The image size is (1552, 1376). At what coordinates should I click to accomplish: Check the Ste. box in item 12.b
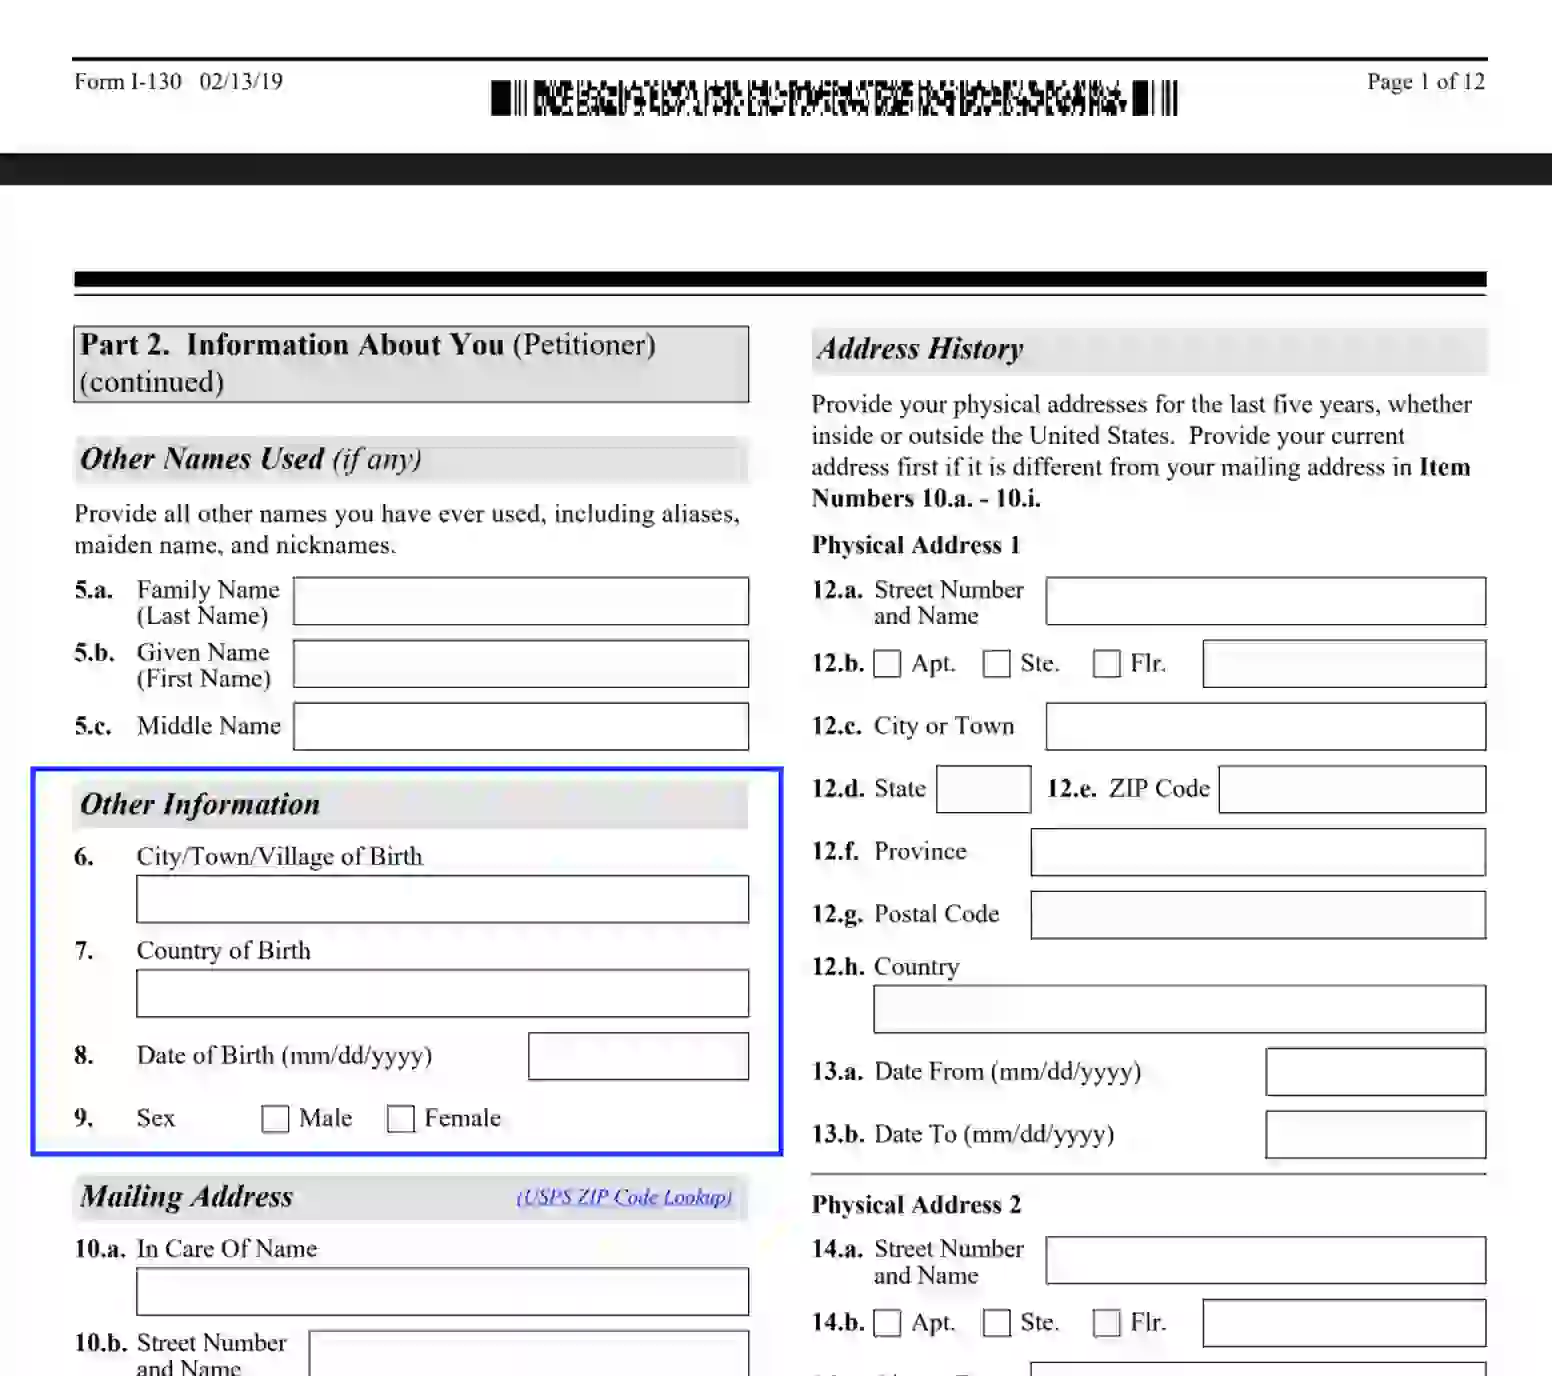pyautogui.click(x=997, y=663)
